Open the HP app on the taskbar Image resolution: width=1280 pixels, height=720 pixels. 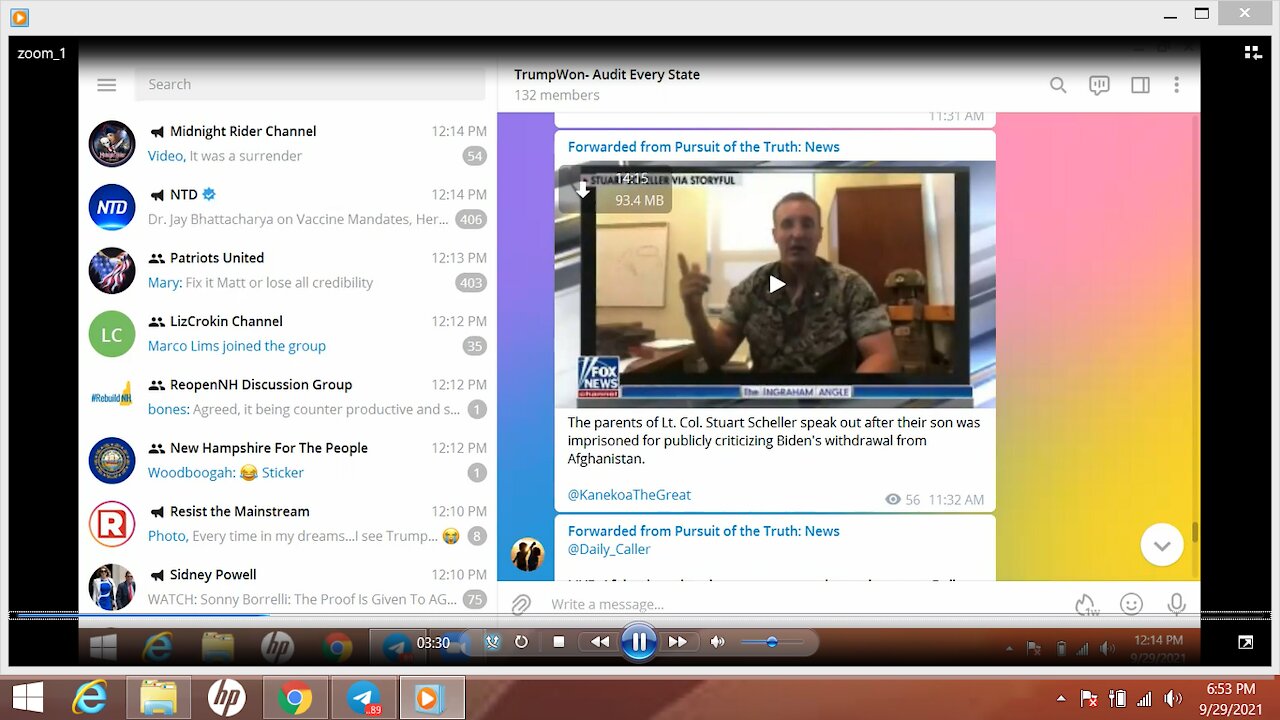[x=226, y=697]
